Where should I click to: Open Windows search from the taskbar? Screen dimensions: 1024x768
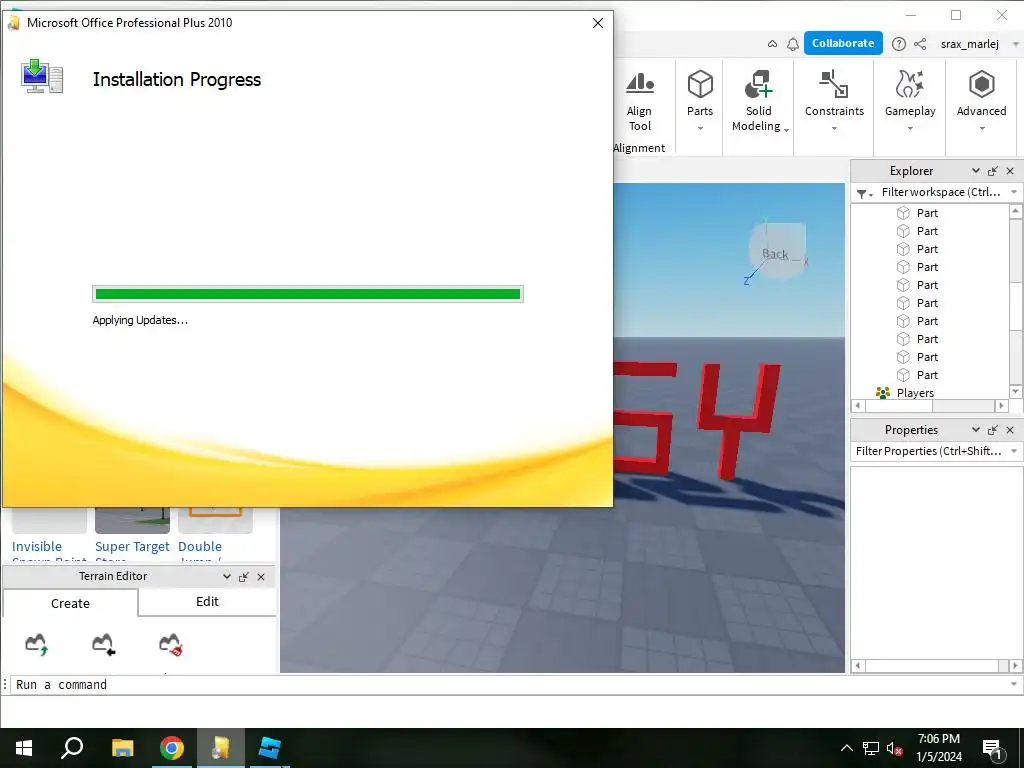pos(72,748)
